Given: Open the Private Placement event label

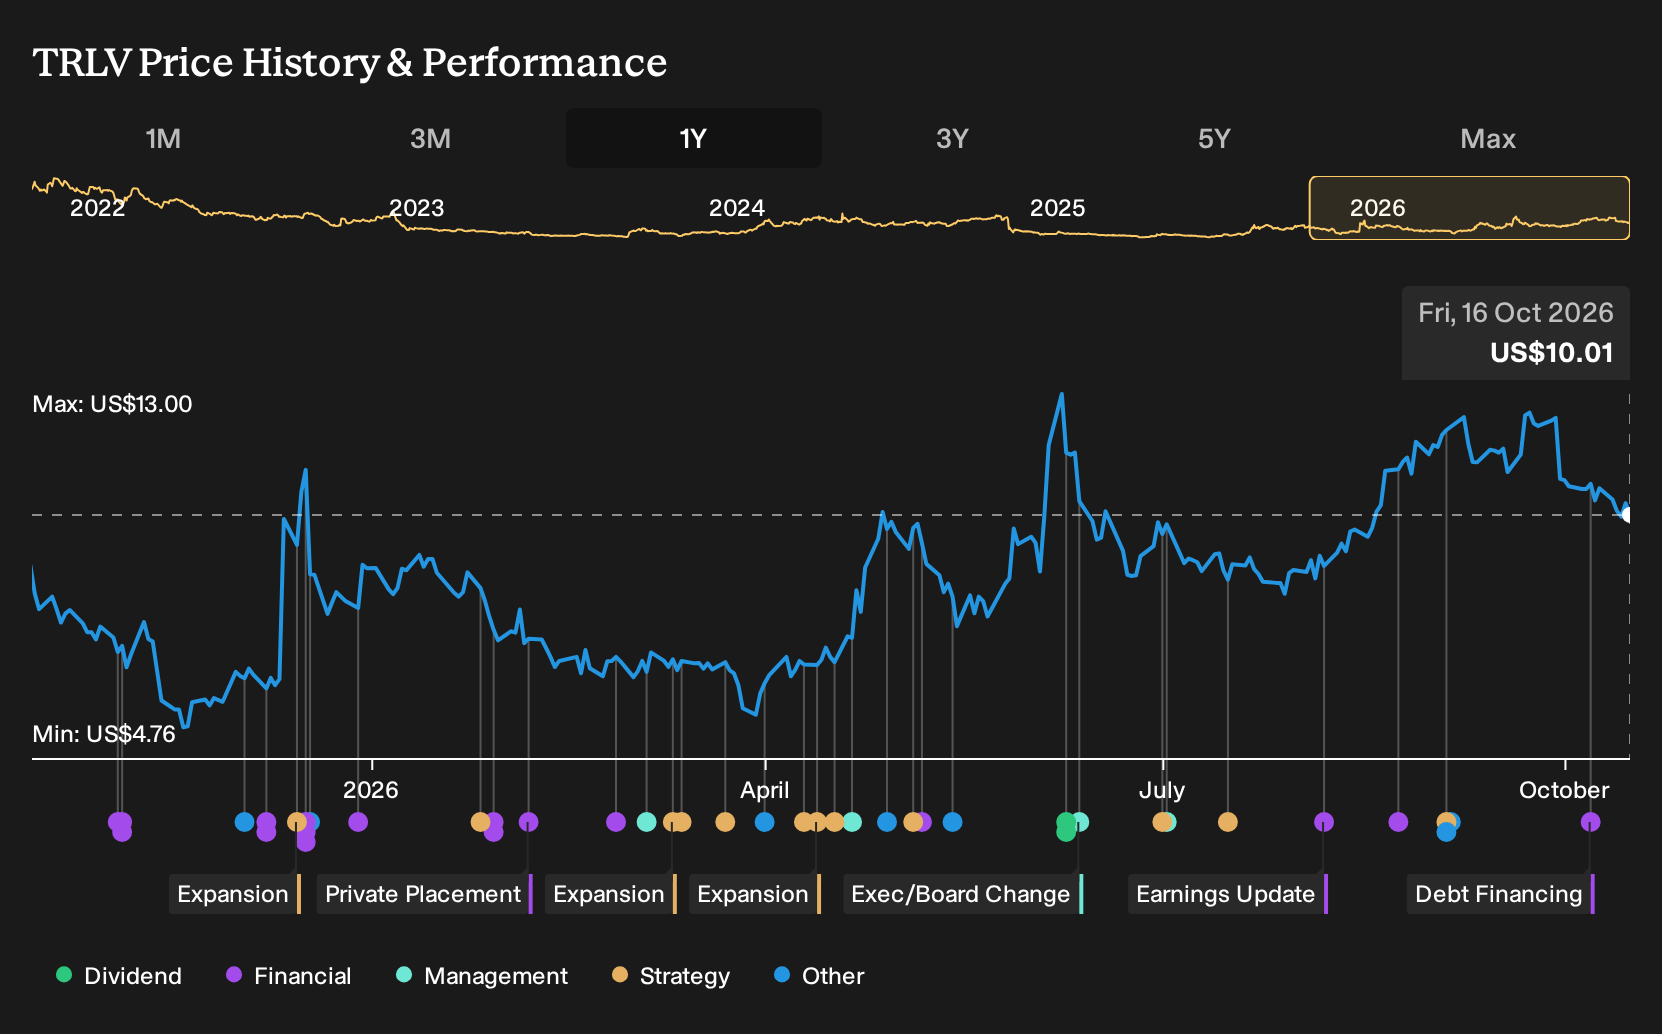Looking at the screenshot, I should [x=425, y=894].
